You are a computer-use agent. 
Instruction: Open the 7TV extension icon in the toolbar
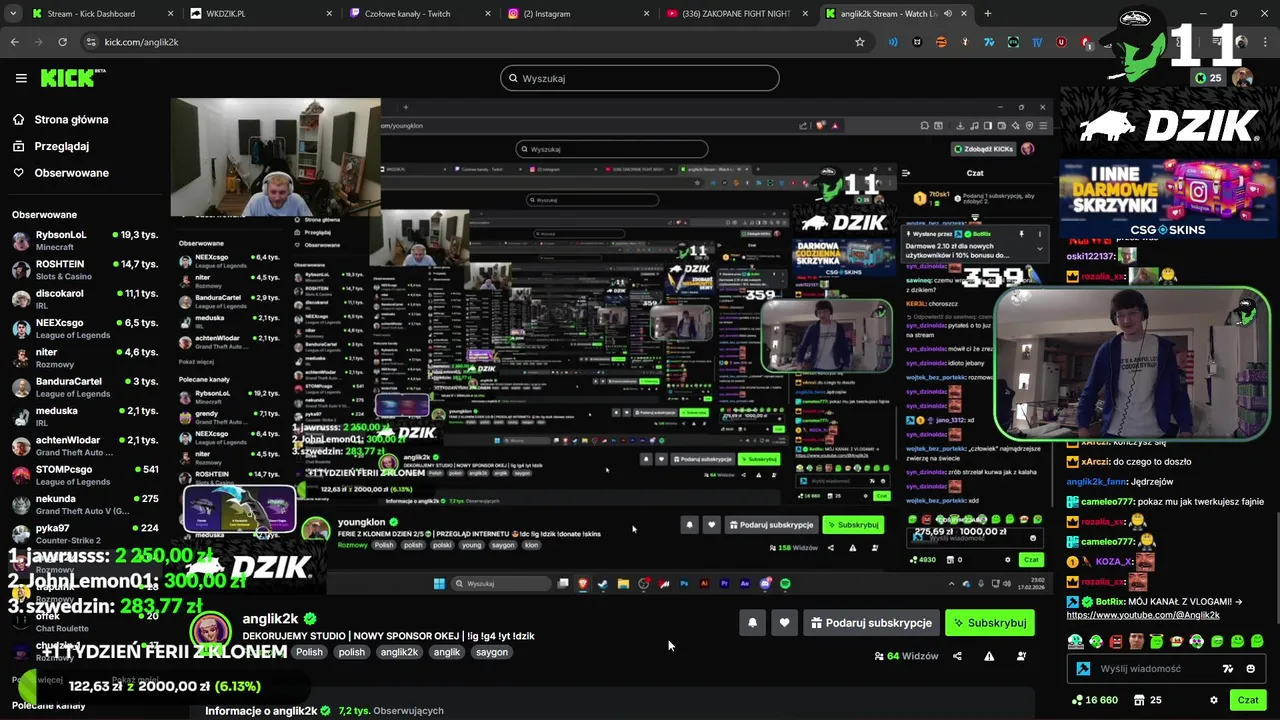point(989,42)
